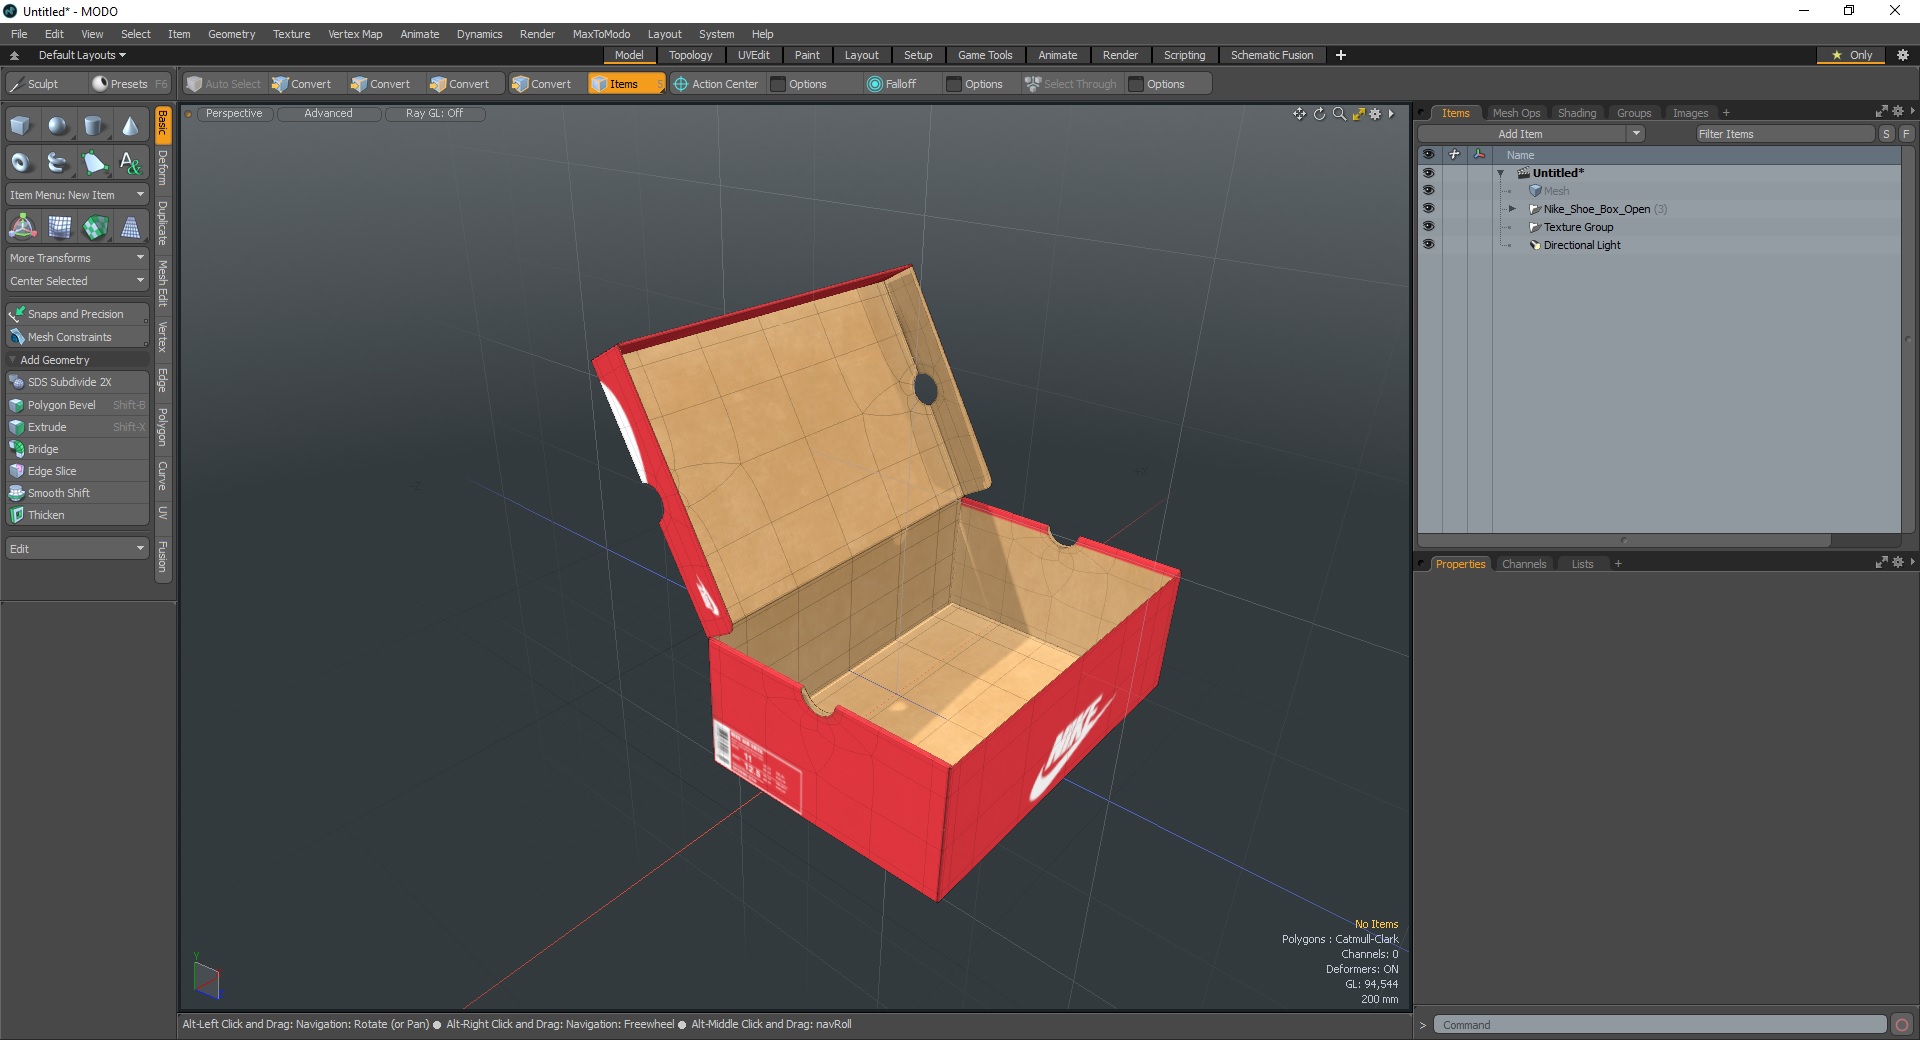Toggle visibility of Texture Group
Screen dimensions: 1920x1040
[x=1428, y=227]
